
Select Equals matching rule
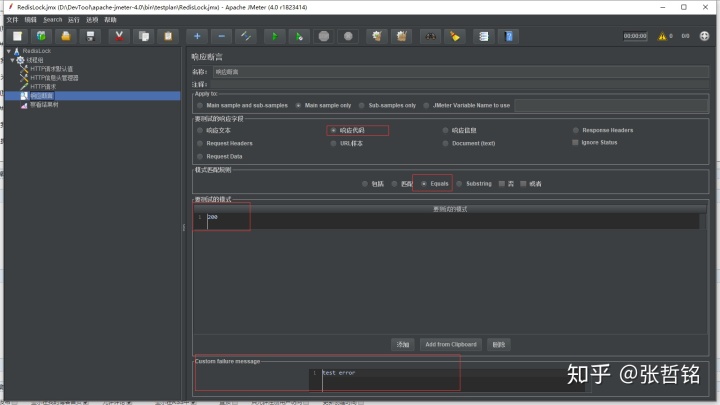click(434, 184)
